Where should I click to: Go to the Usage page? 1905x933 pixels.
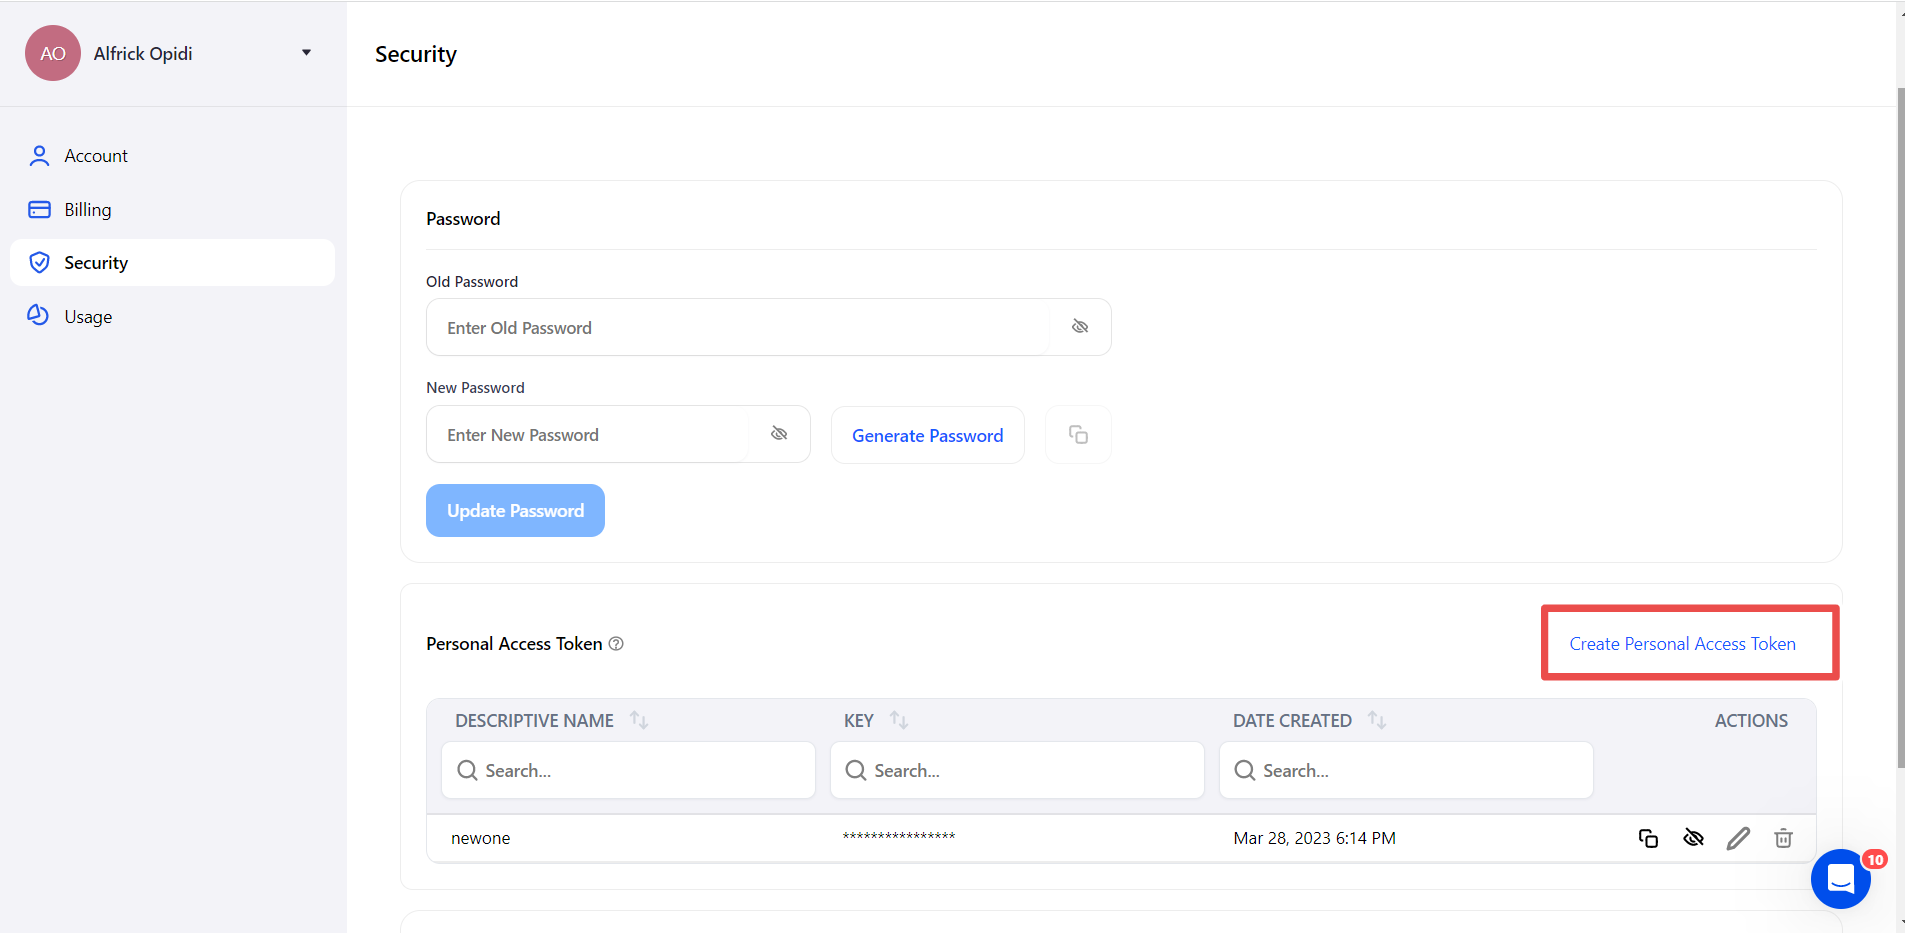click(88, 317)
